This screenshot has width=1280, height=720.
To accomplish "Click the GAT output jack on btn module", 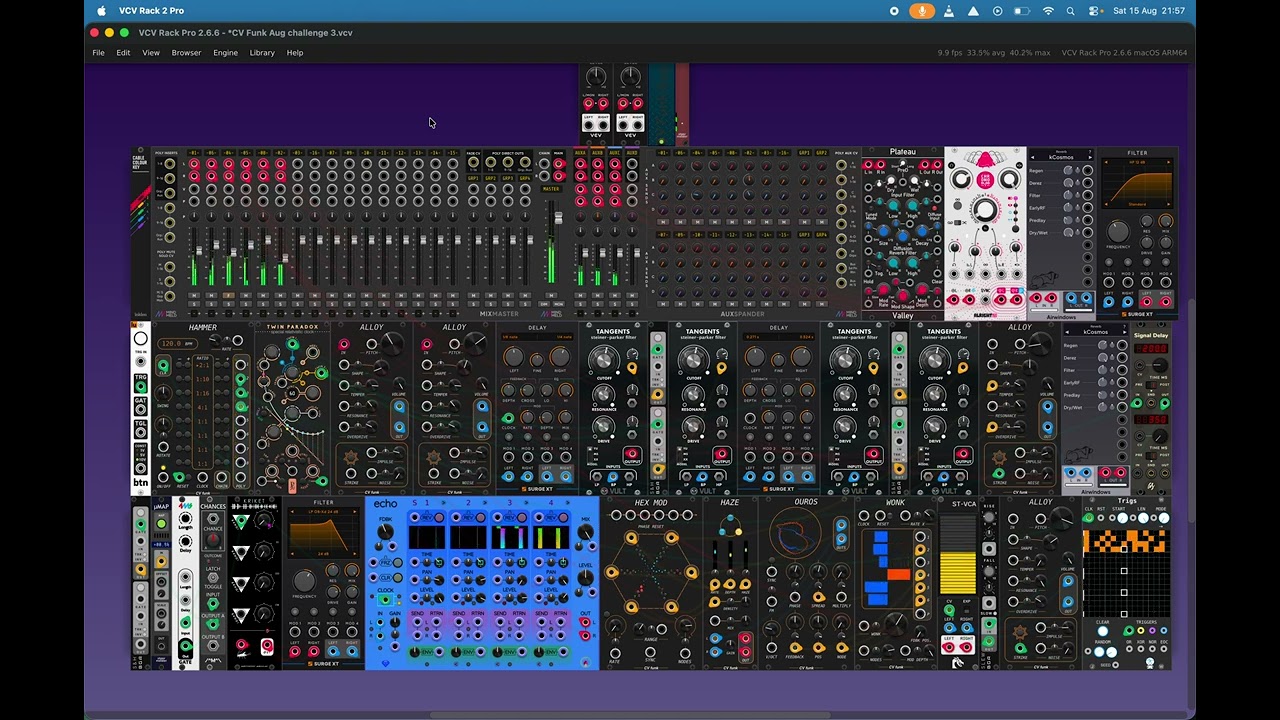I will coord(141,408).
